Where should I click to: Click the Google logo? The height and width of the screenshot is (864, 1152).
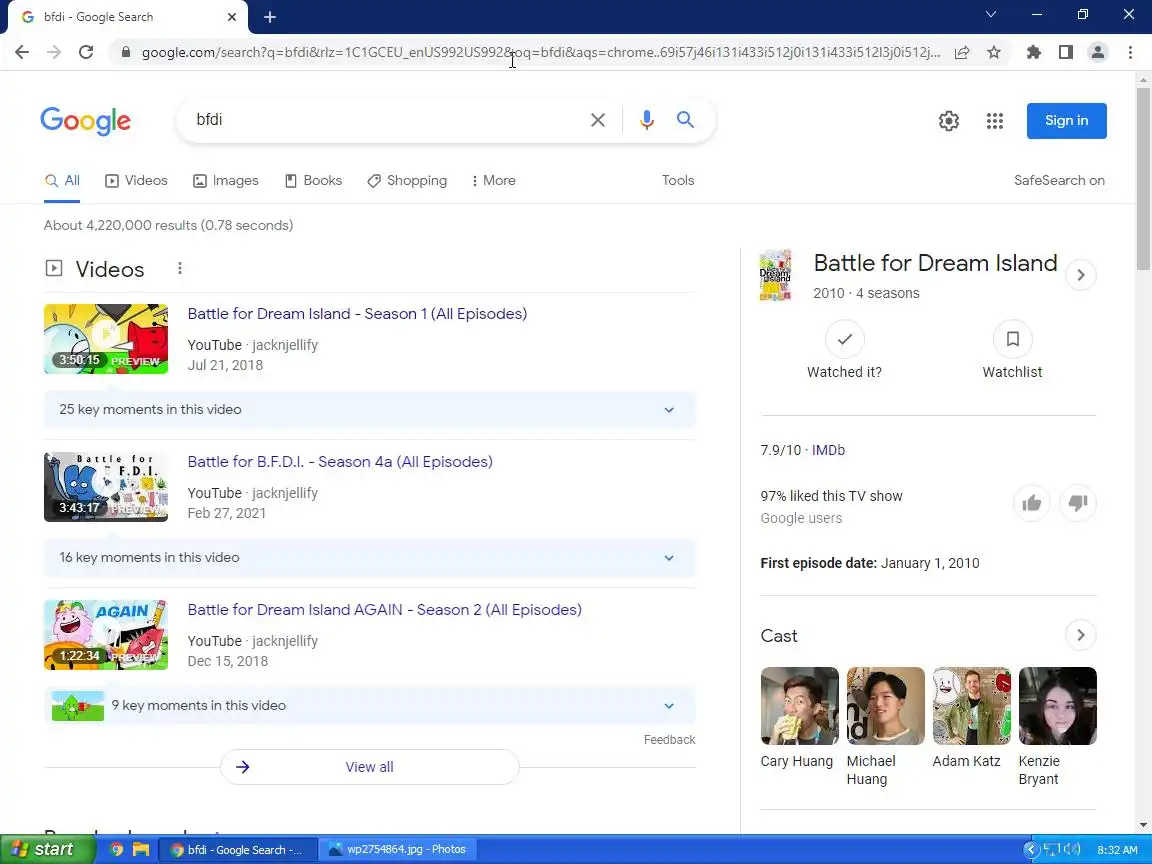pyautogui.click(x=86, y=120)
